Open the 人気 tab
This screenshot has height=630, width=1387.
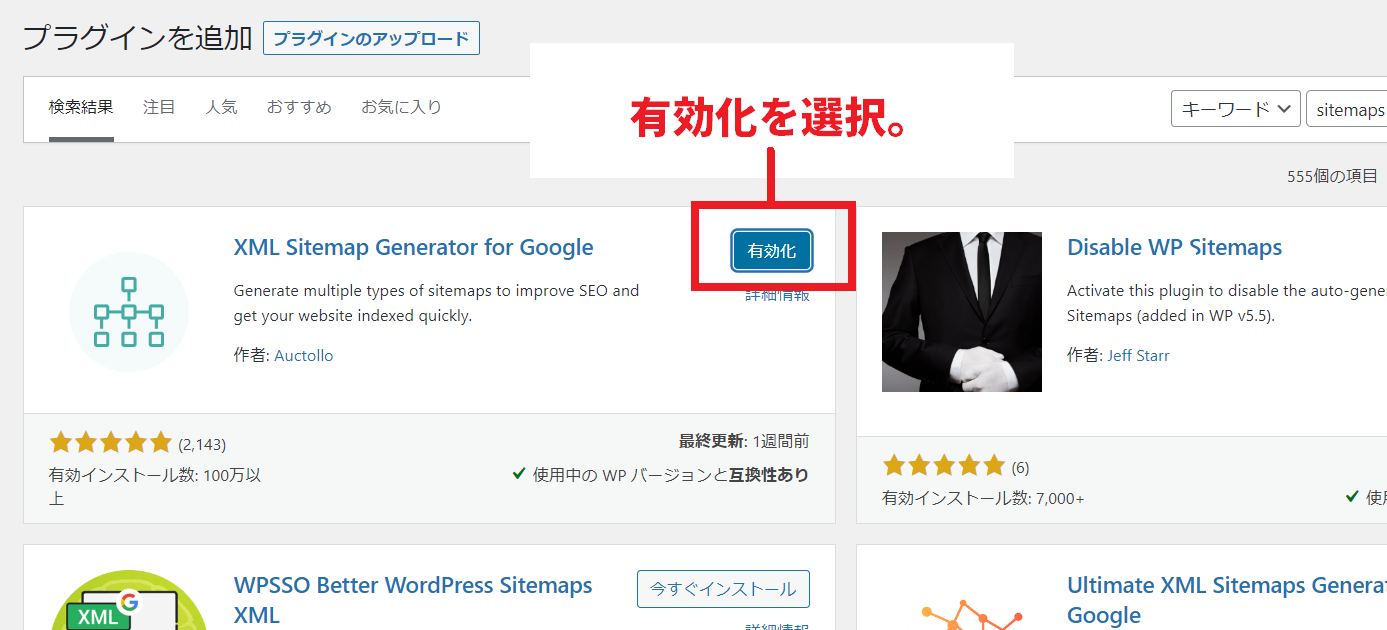[221, 107]
